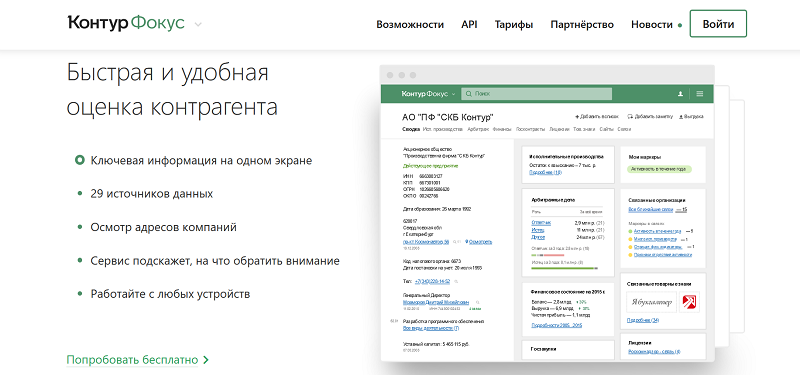Click the user profile icon in green bar
Viewport: 800px width, 375px height.
[x=680, y=94]
